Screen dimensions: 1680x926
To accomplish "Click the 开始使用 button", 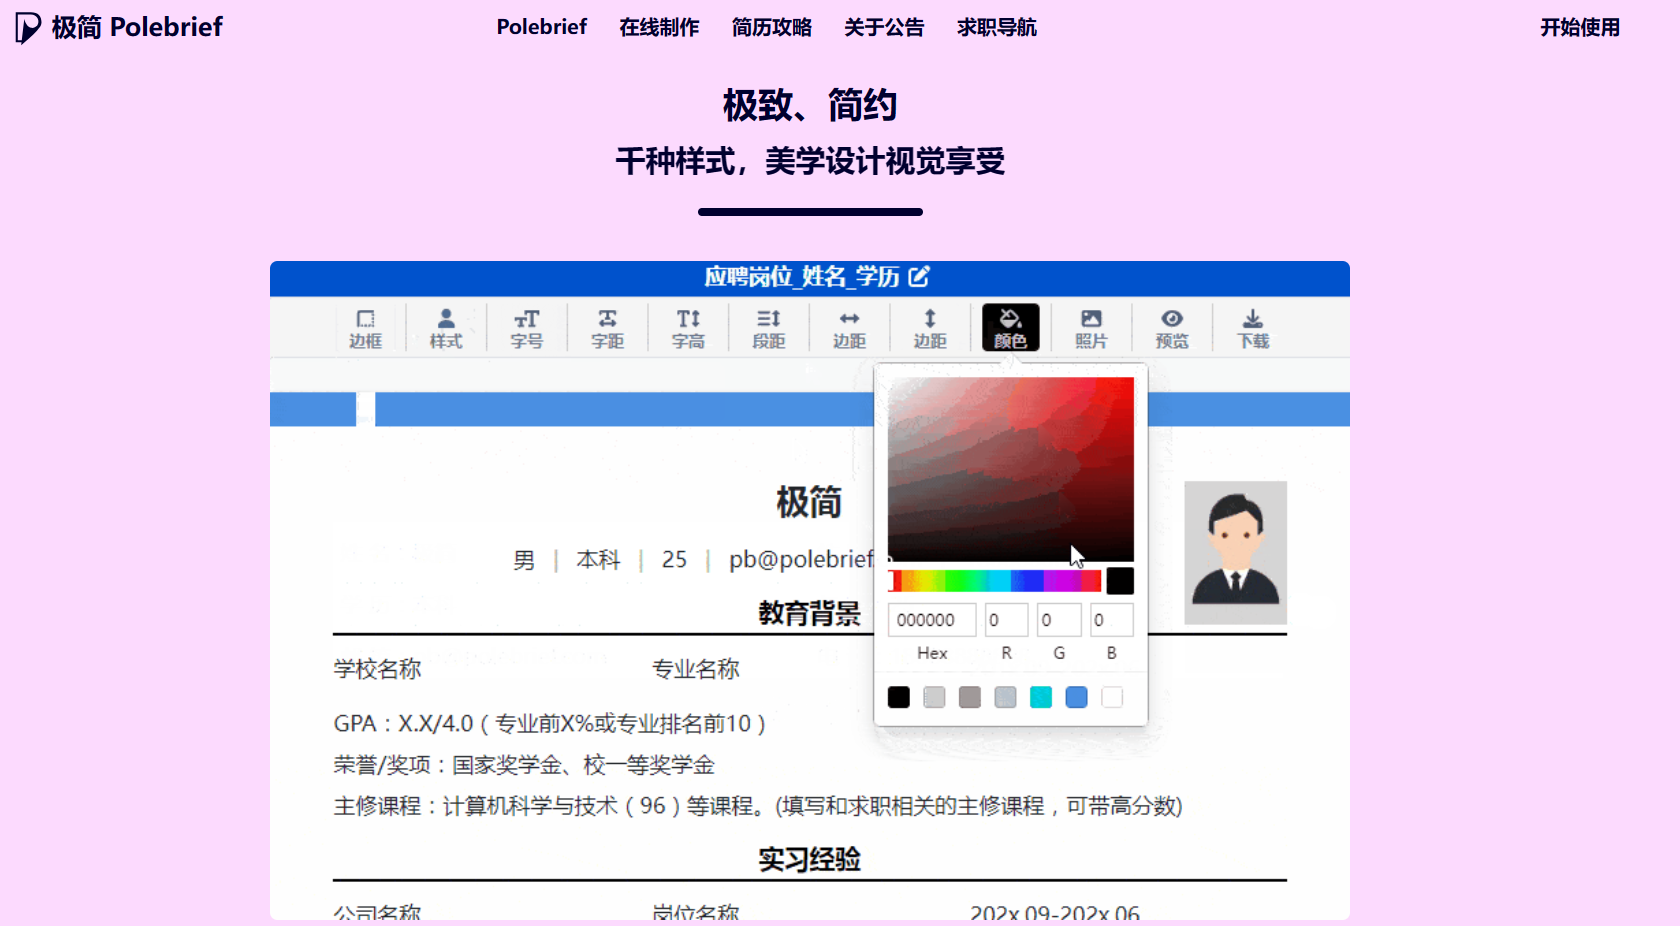I will pos(1578,28).
